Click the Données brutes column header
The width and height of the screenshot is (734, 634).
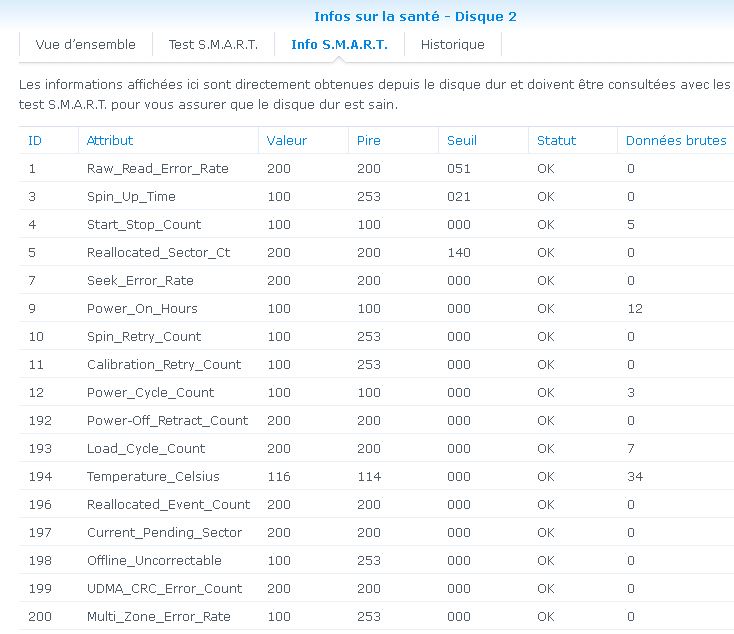[x=676, y=140]
